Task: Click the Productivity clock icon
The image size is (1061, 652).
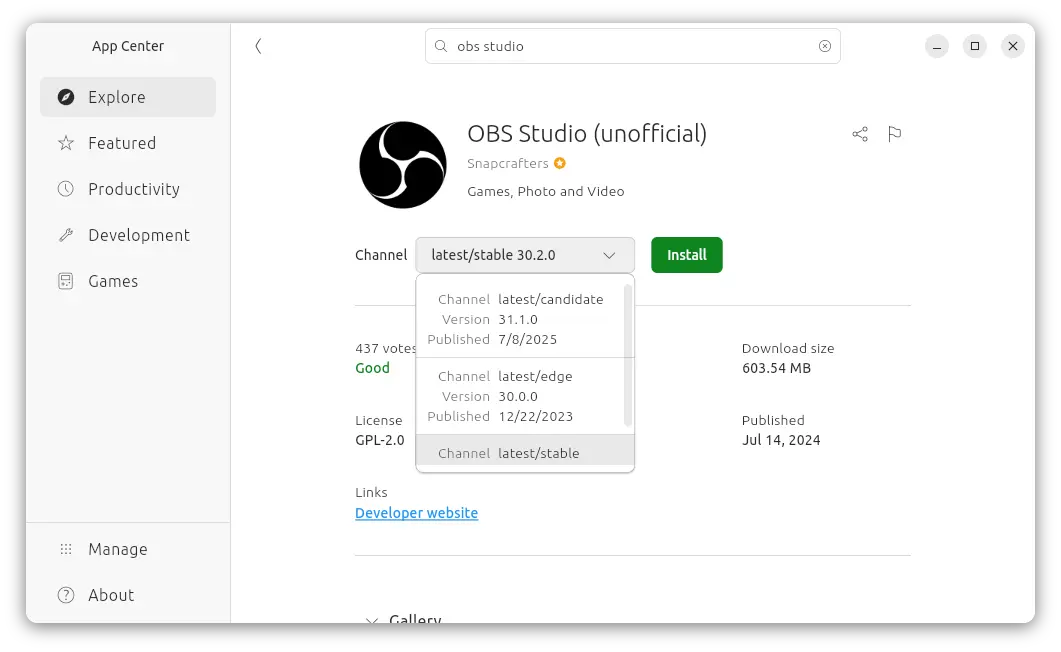Action: 66,189
